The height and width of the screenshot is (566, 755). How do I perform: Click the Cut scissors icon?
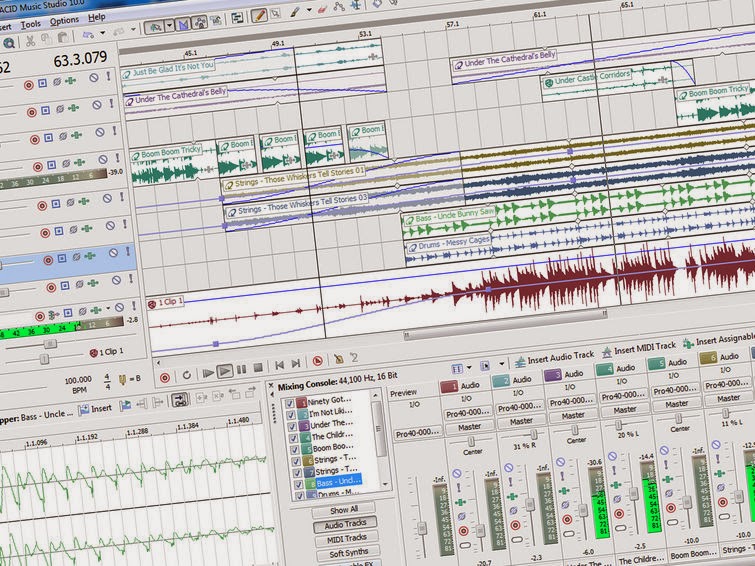30,40
